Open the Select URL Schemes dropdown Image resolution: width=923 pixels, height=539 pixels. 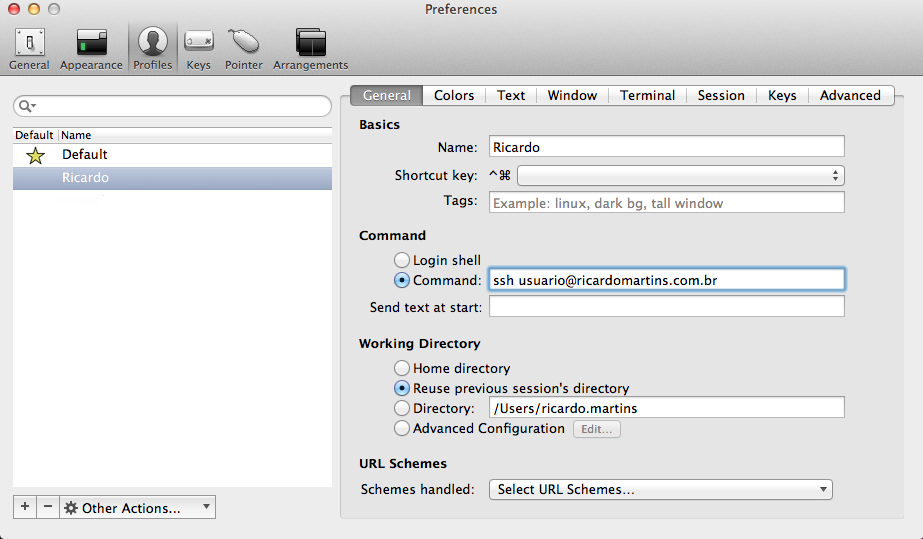(660, 490)
